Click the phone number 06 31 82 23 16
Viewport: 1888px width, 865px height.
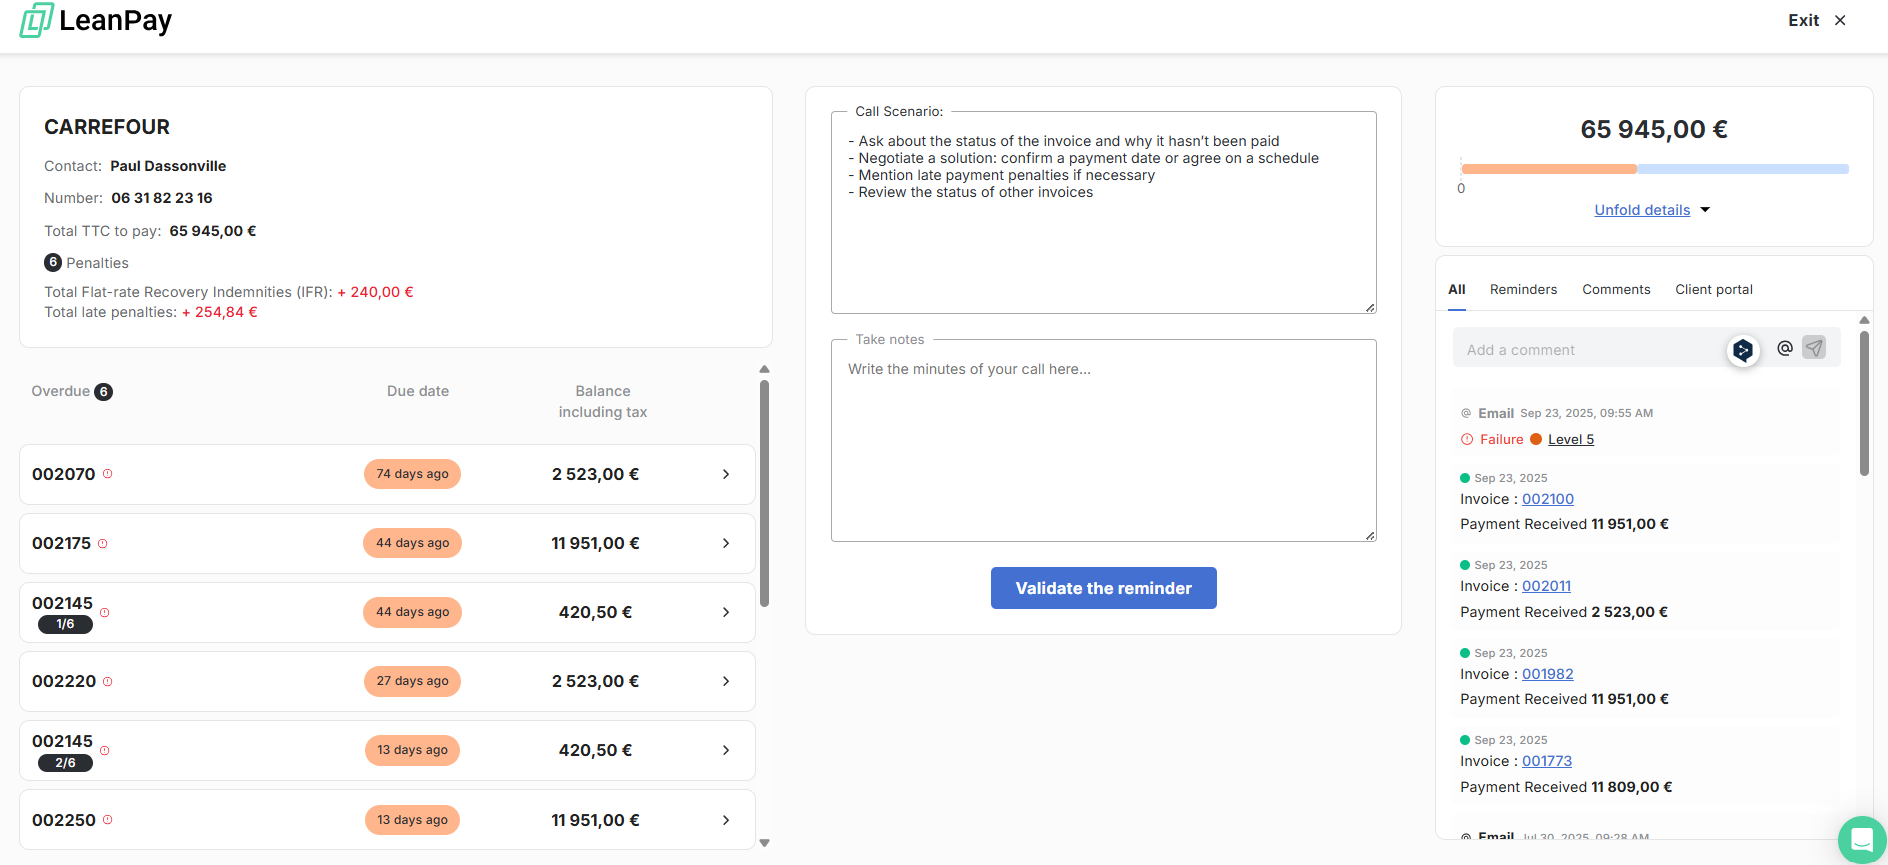pos(162,198)
